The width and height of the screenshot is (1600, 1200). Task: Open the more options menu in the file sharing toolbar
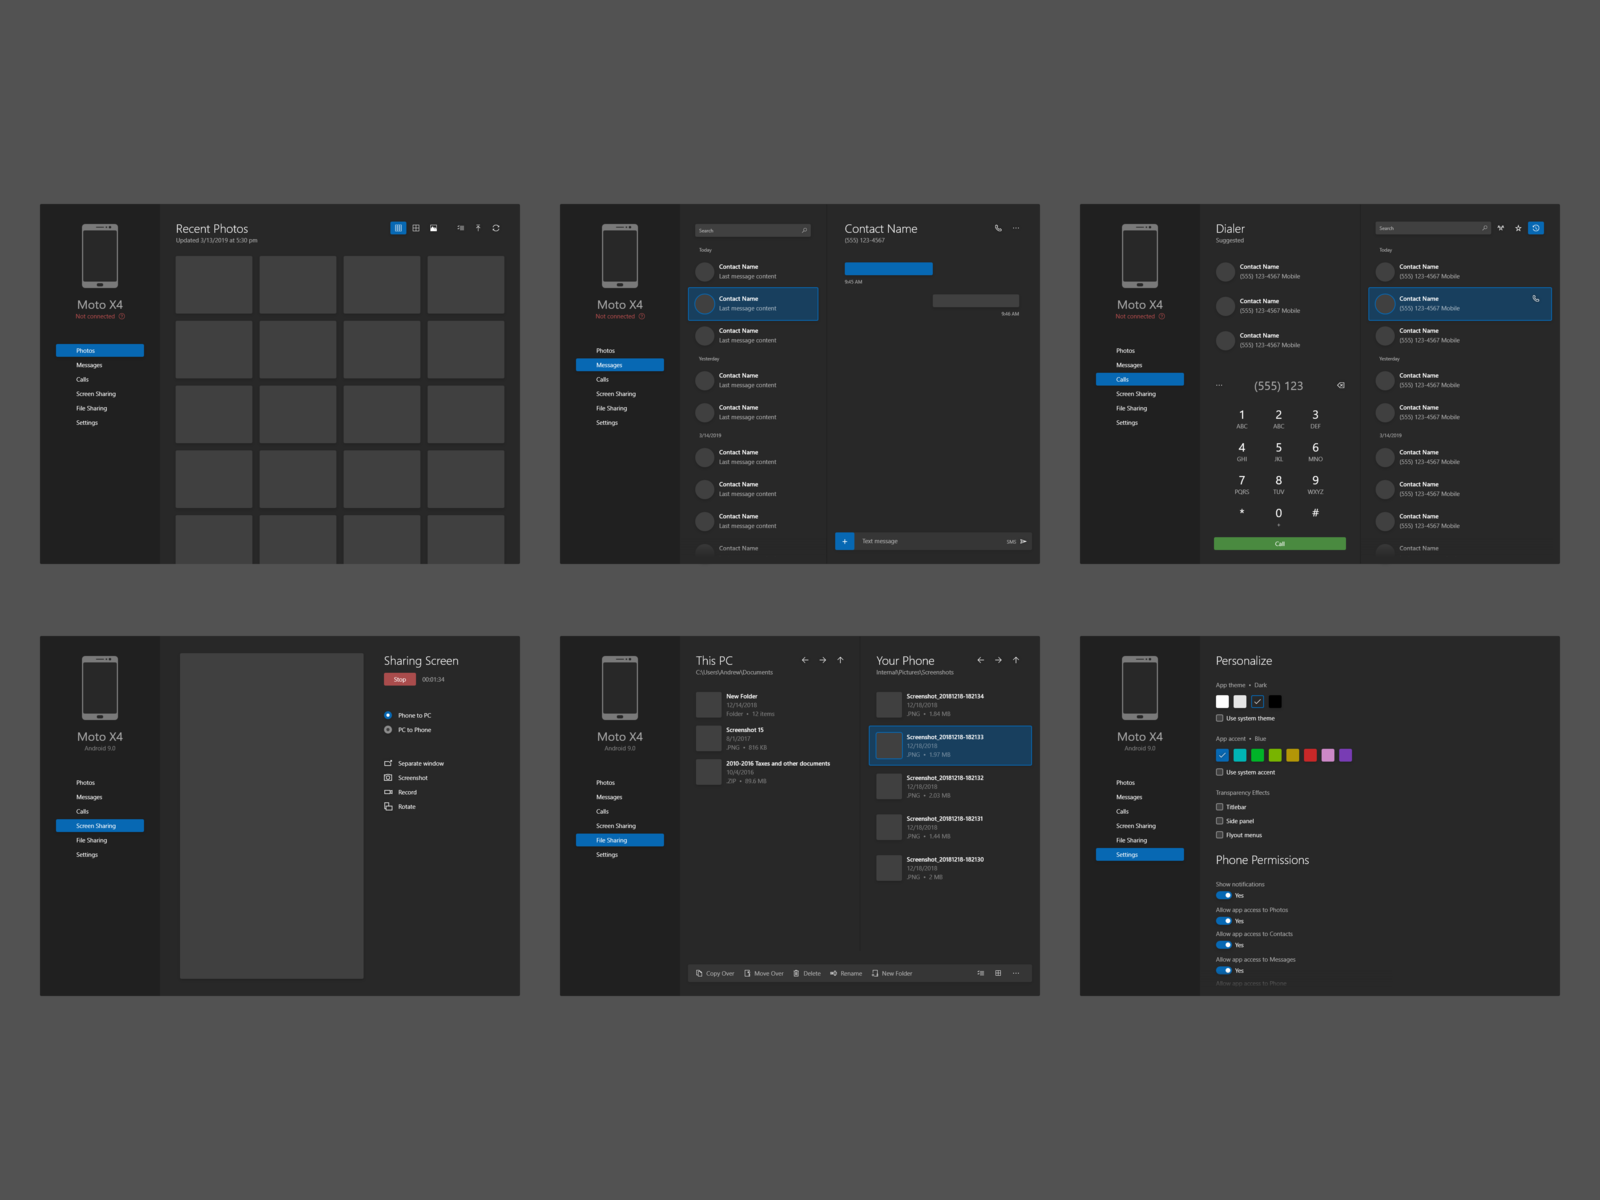[x=1016, y=973]
